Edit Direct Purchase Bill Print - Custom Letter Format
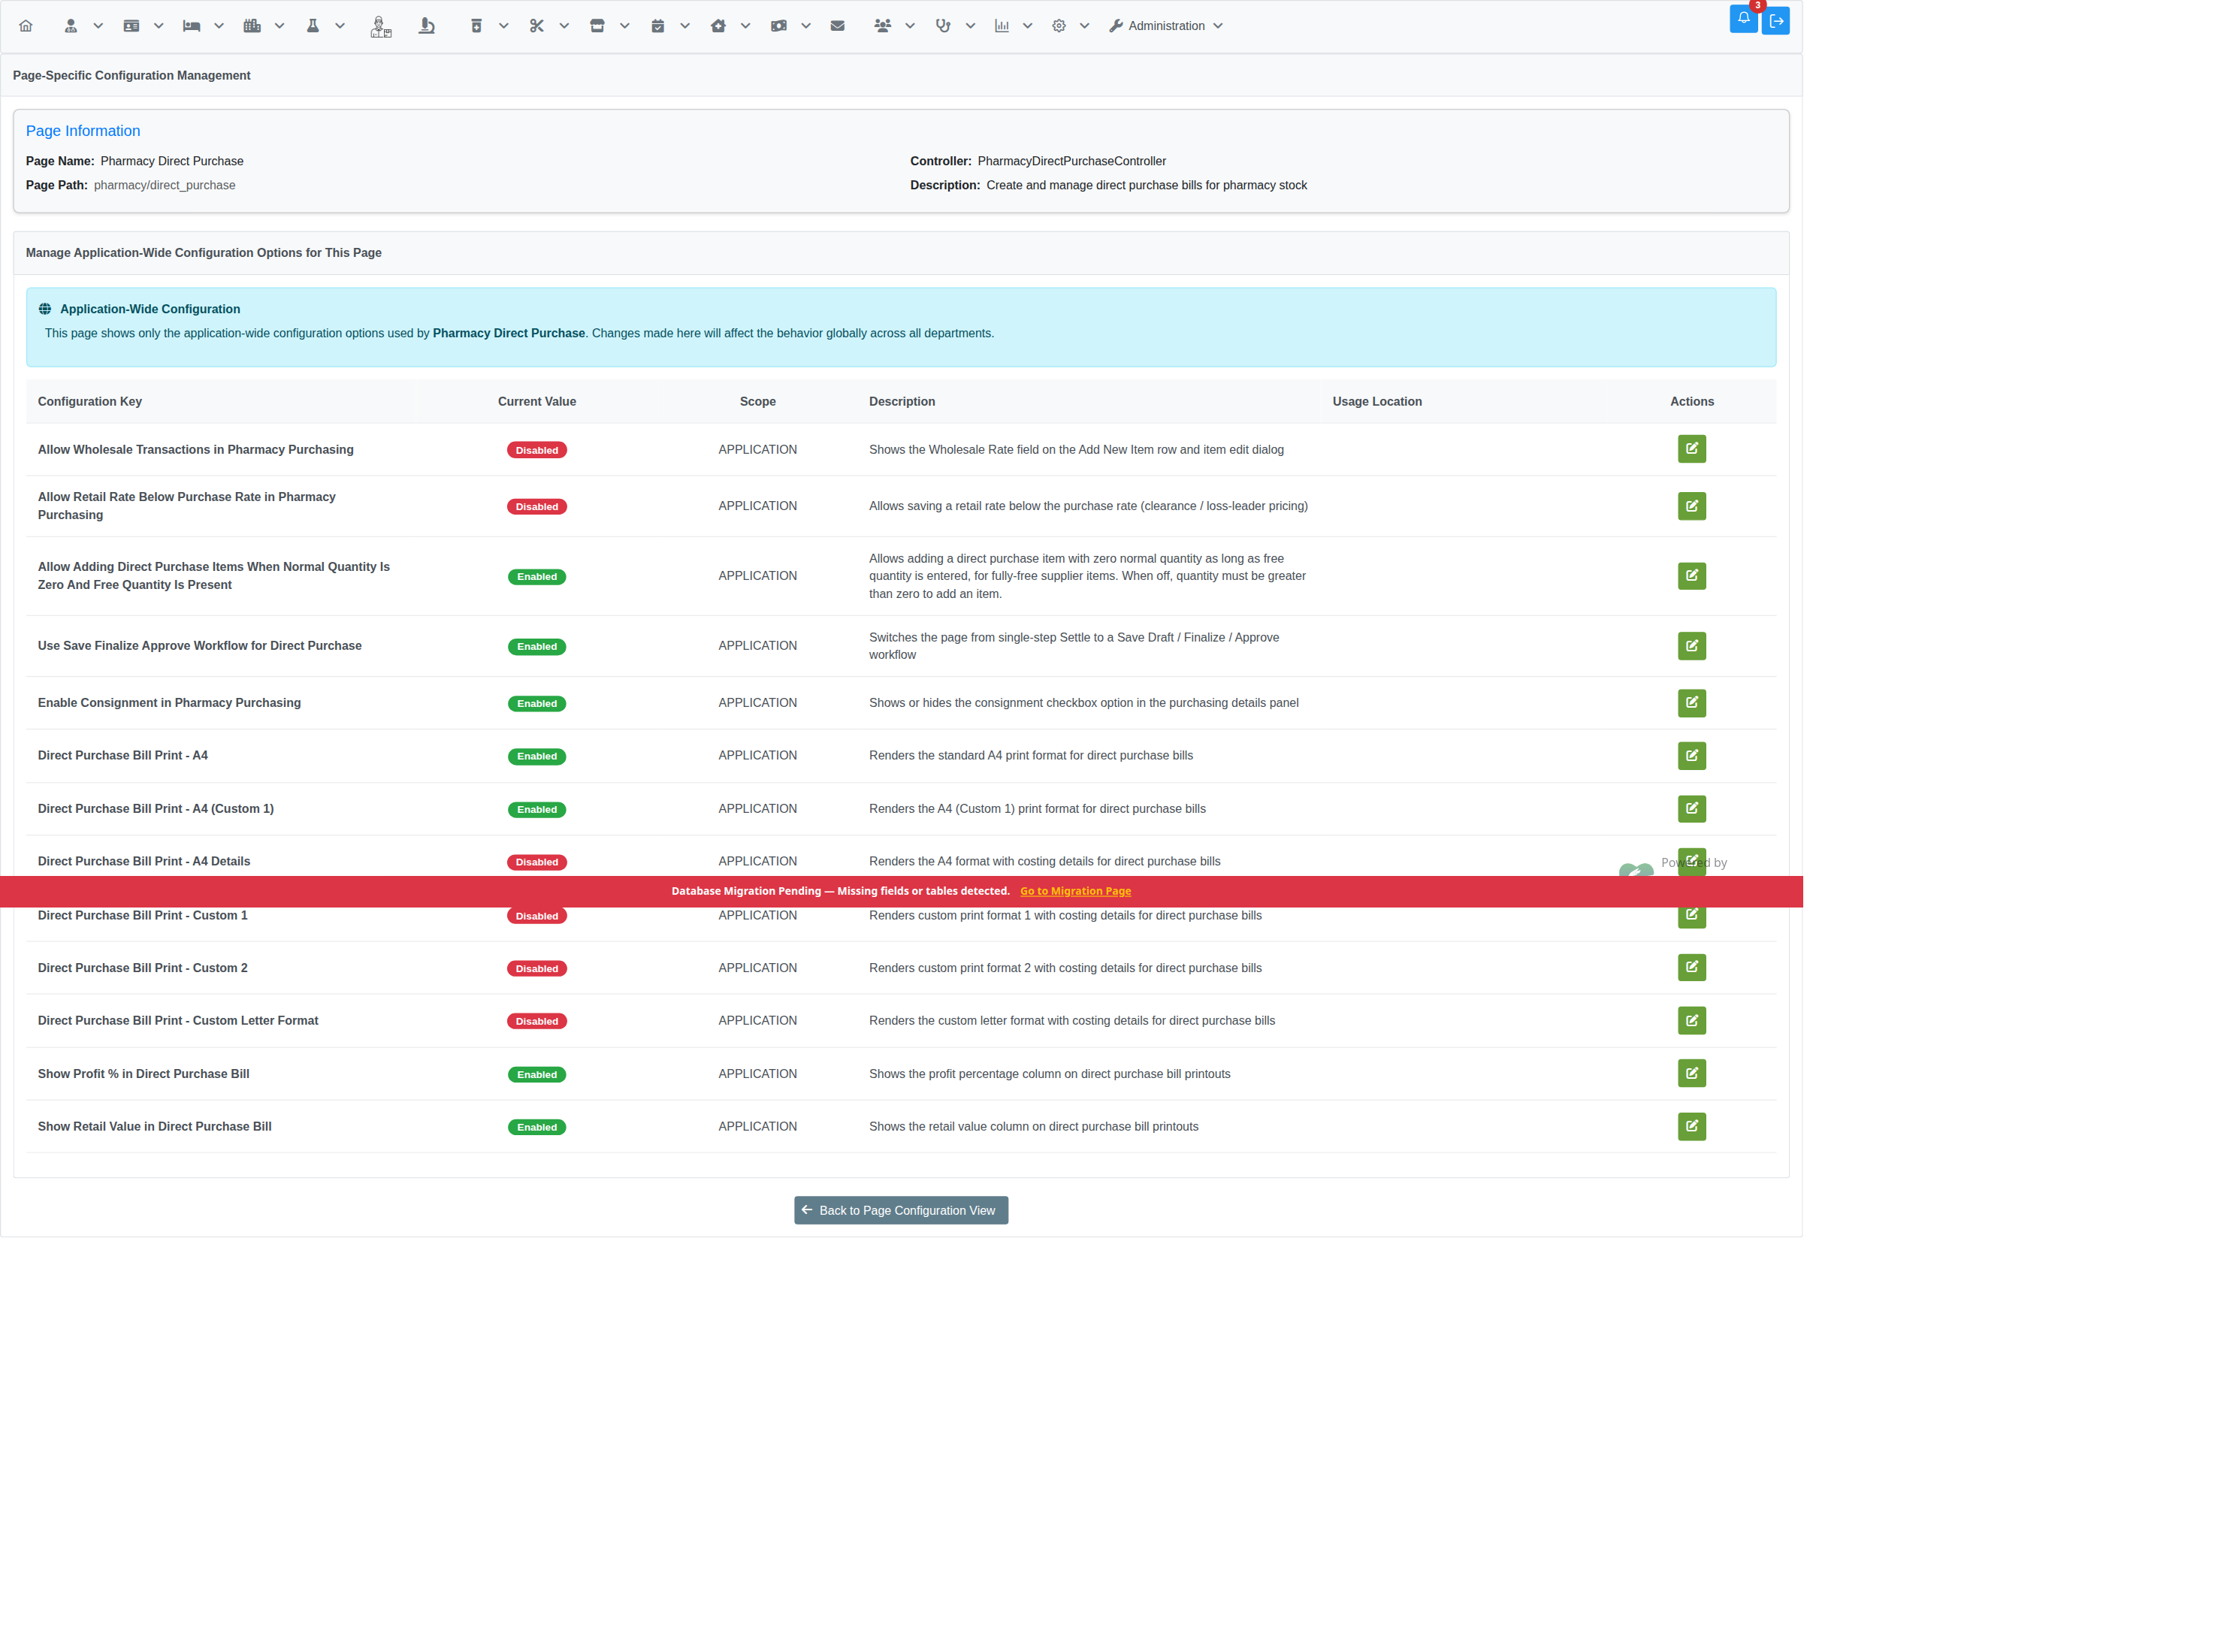The width and height of the screenshot is (2236, 1652). click(x=1692, y=1021)
